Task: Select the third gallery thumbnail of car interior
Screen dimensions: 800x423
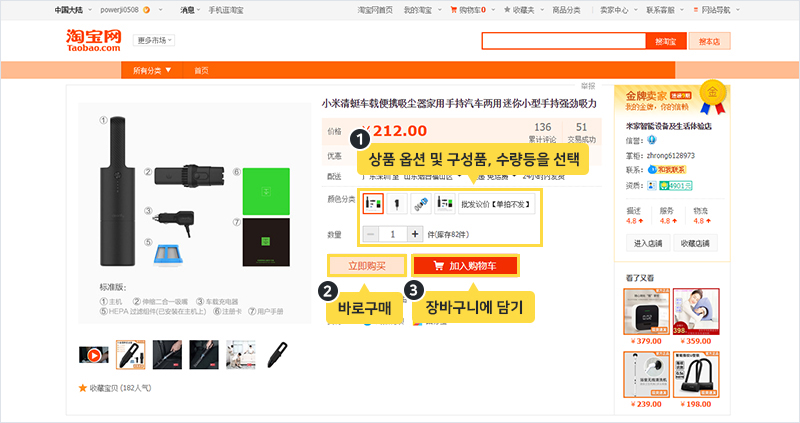Action: pyautogui.click(x=167, y=355)
